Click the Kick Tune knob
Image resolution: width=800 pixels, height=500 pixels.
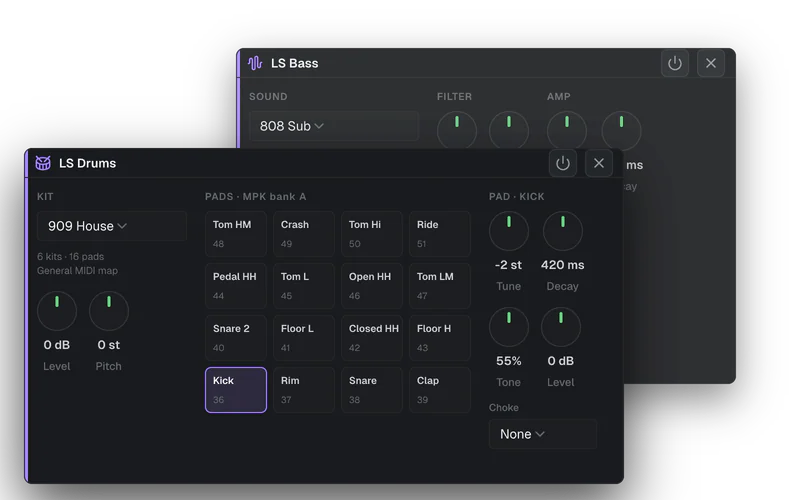tap(509, 231)
